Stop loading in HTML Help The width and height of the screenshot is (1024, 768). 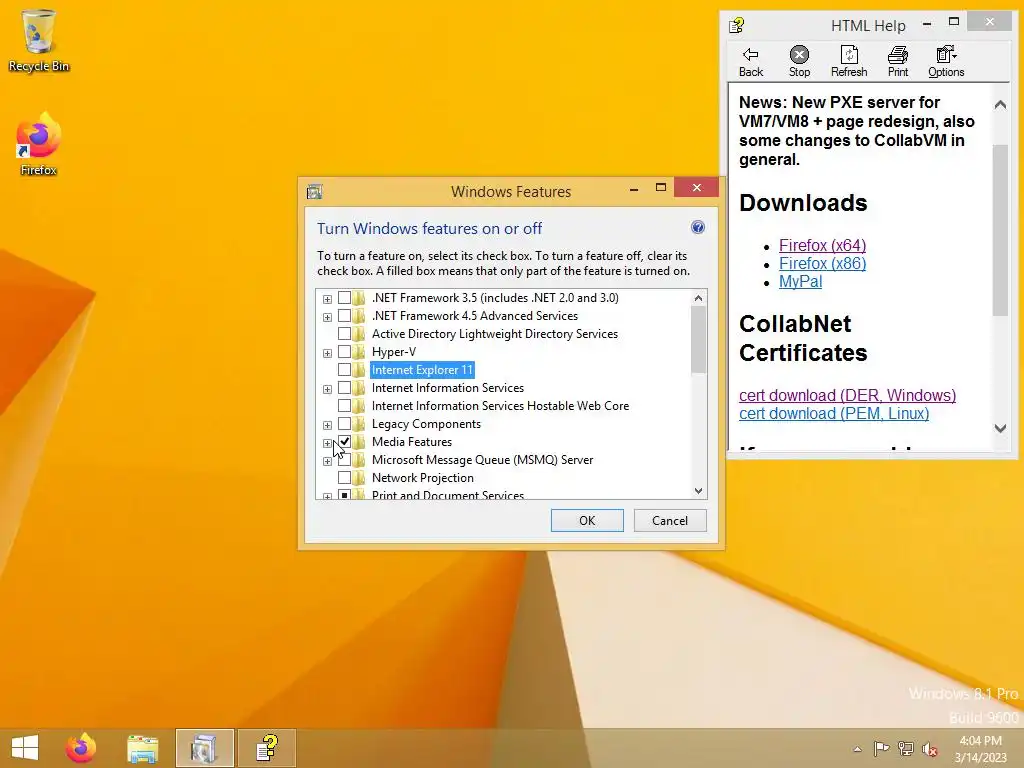pyautogui.click(x=799, y=62)
